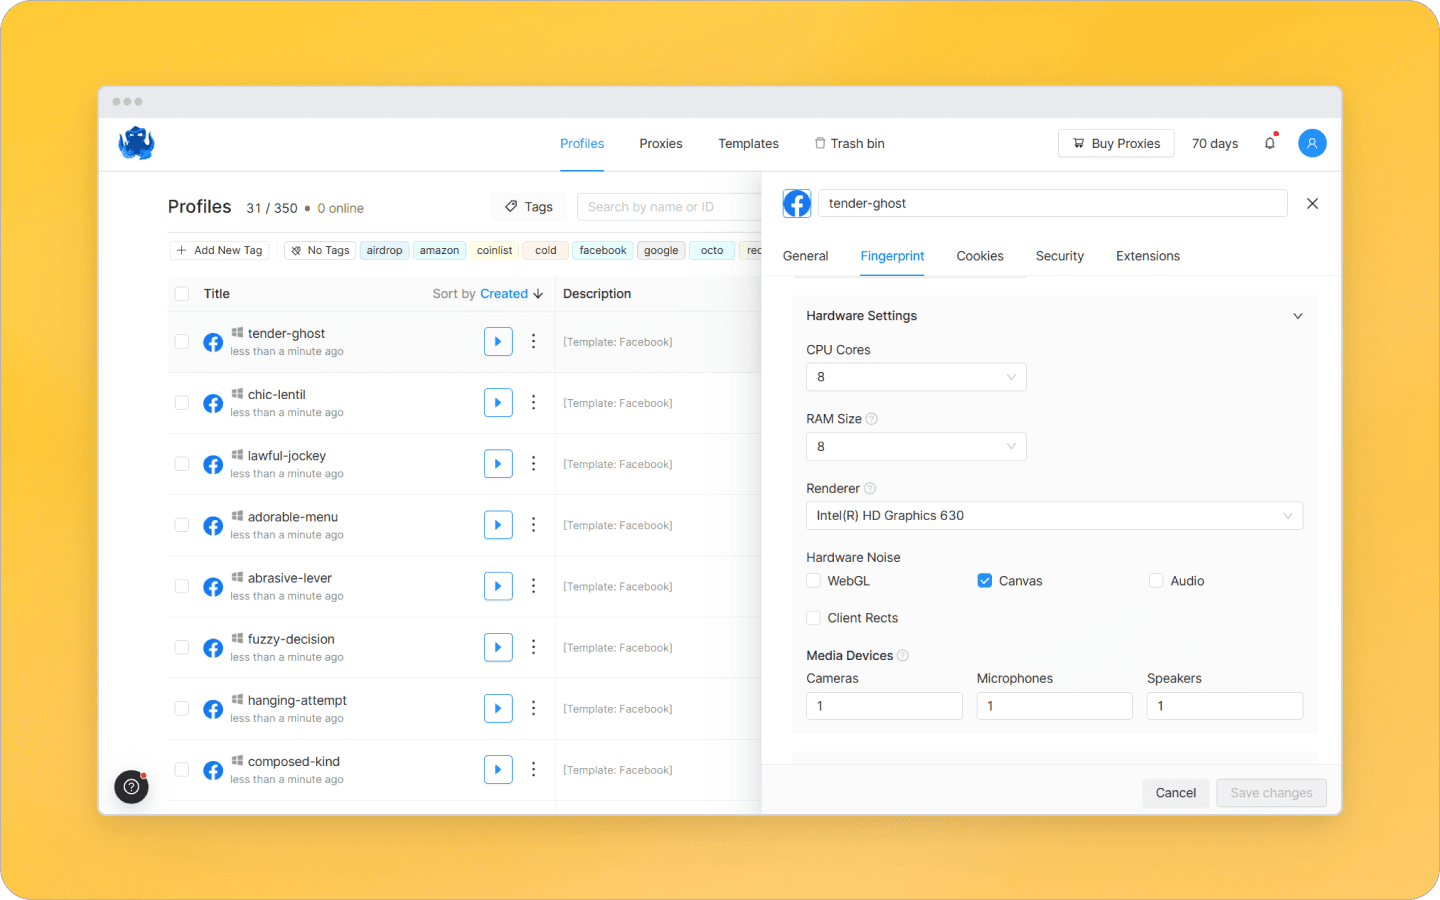Click profile name field tender-ghost
1440x900 pixels.
(1053, 203)
